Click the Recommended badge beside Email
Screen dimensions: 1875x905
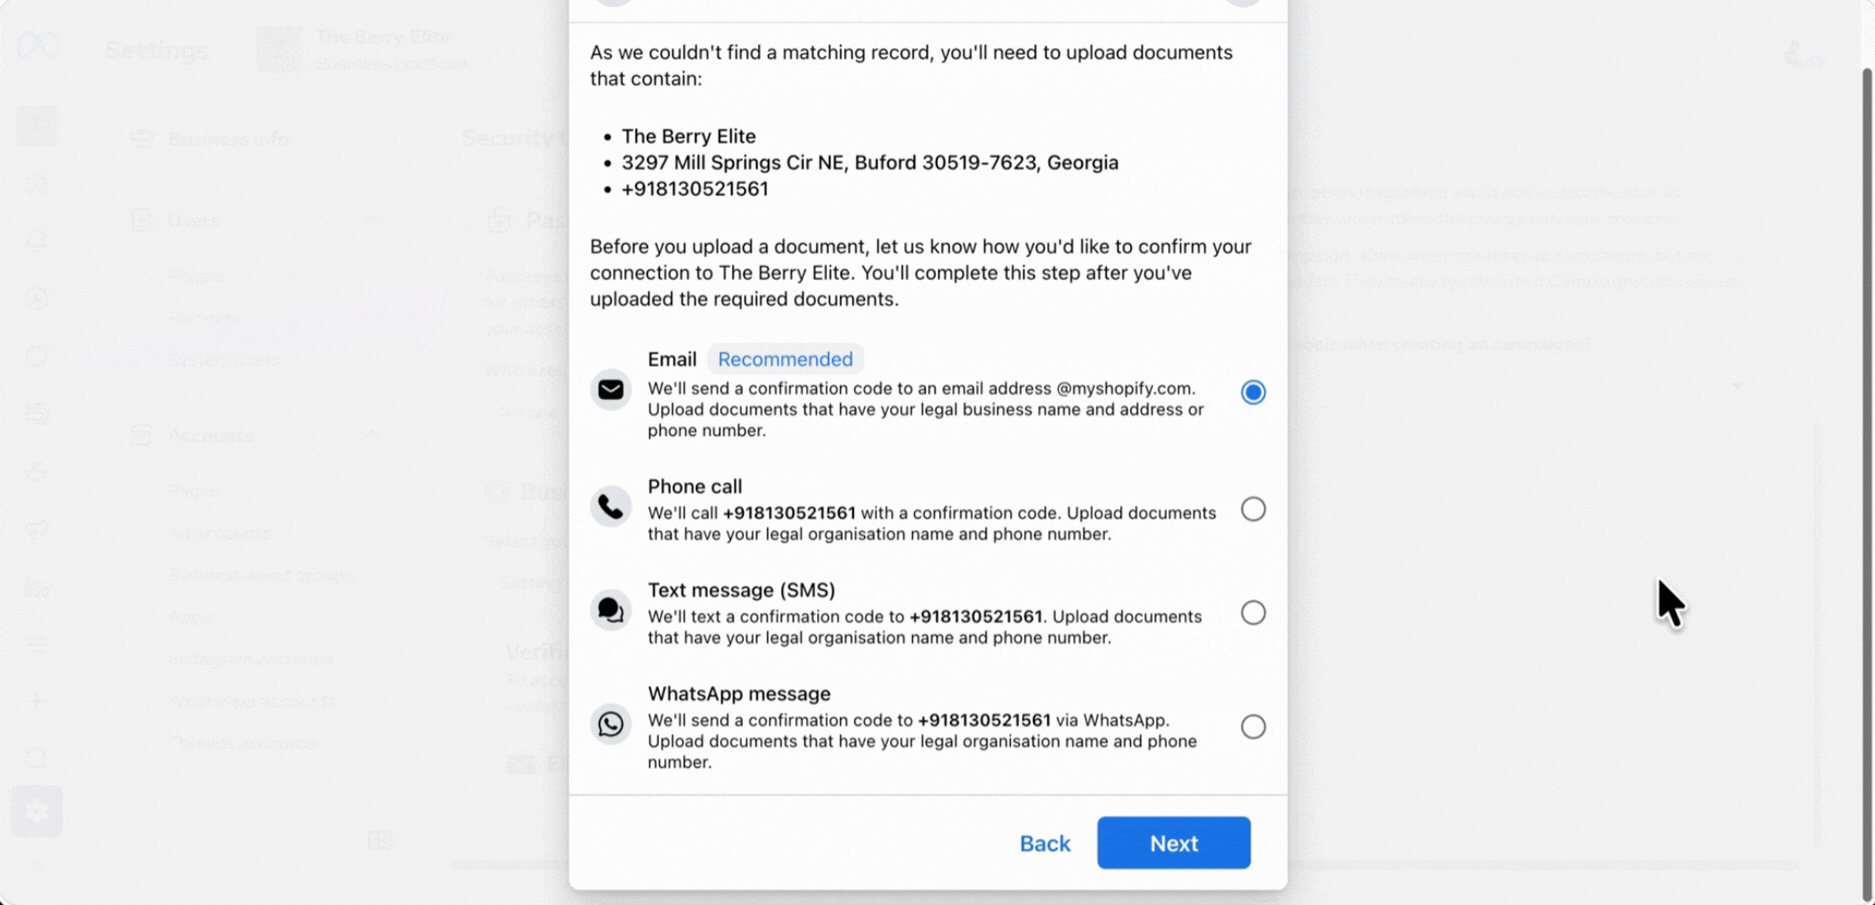785,359
